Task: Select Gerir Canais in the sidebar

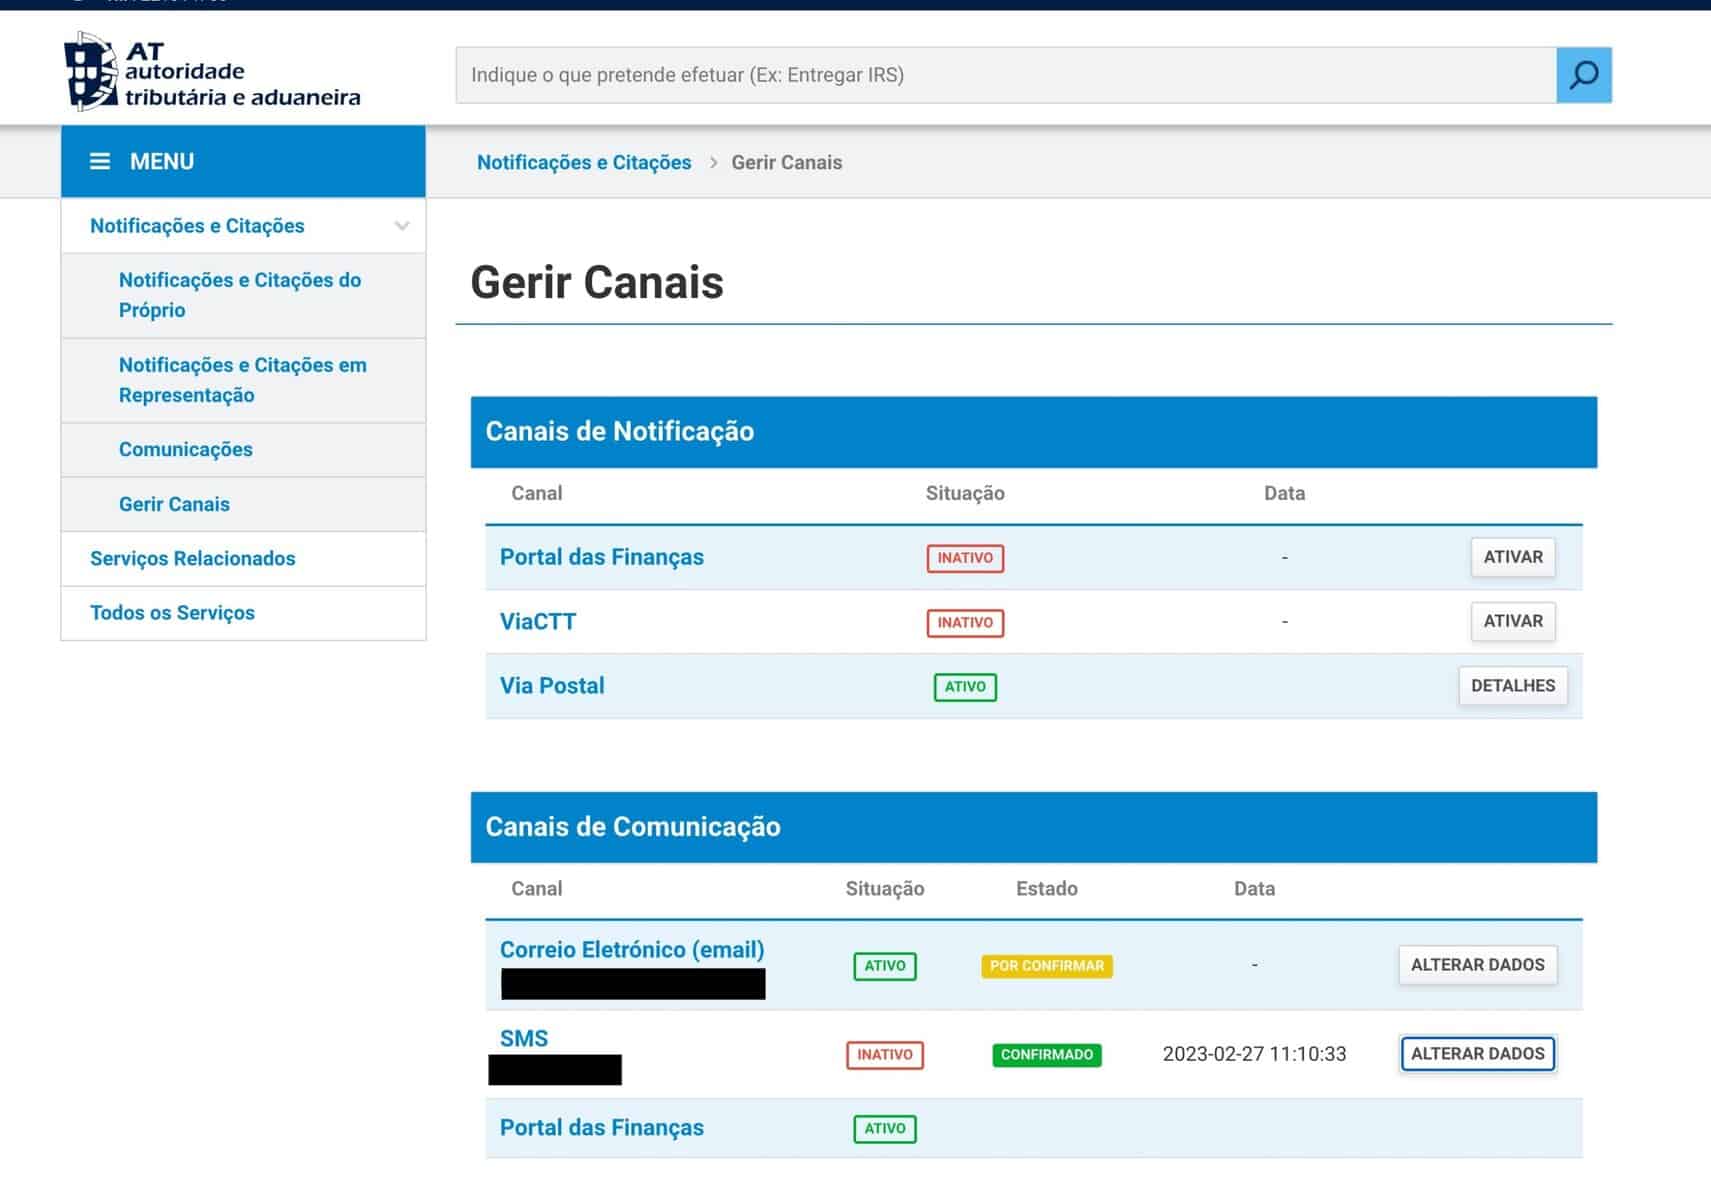Action: (x=174, y=505)
